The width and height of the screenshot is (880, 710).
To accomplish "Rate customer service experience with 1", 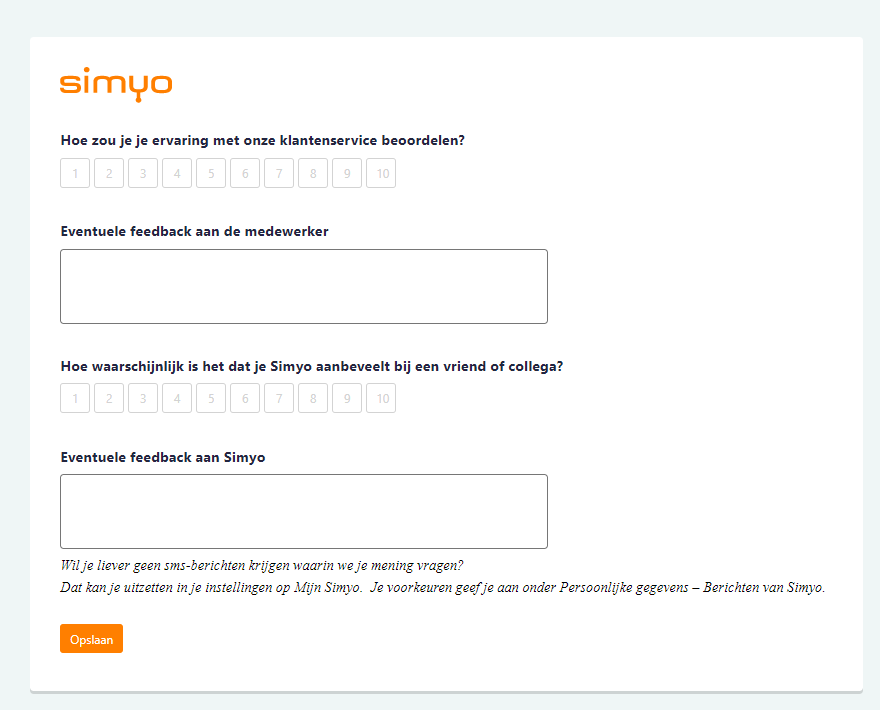I will click(x=75, y=173).
